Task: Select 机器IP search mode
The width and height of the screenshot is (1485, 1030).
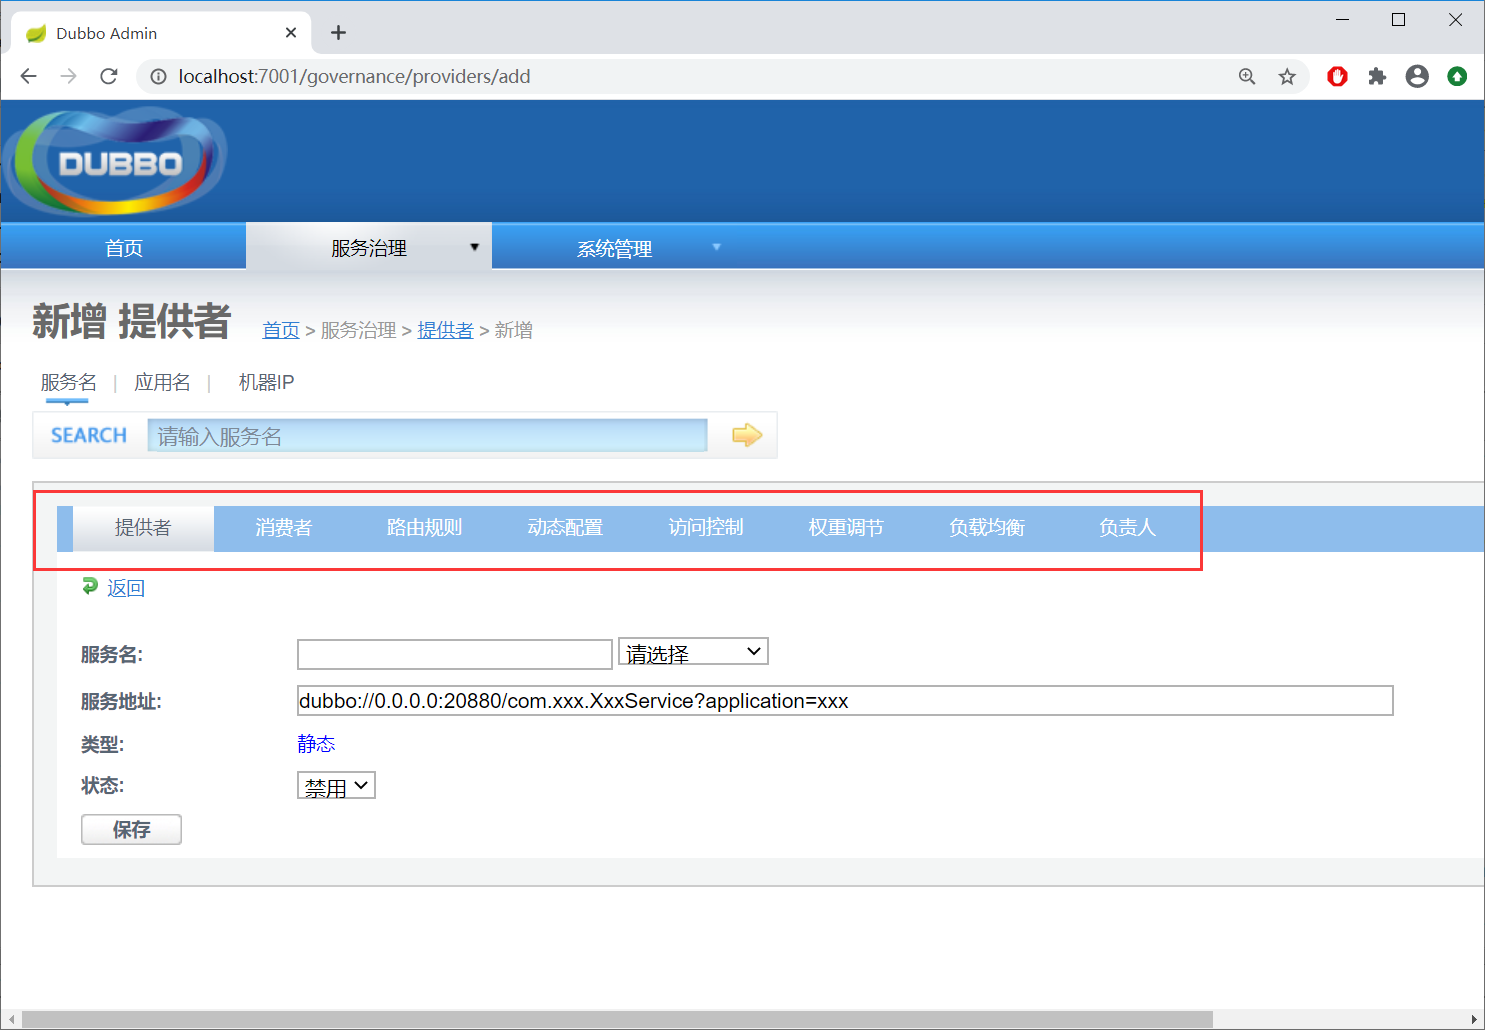Action: pos(266,382)
